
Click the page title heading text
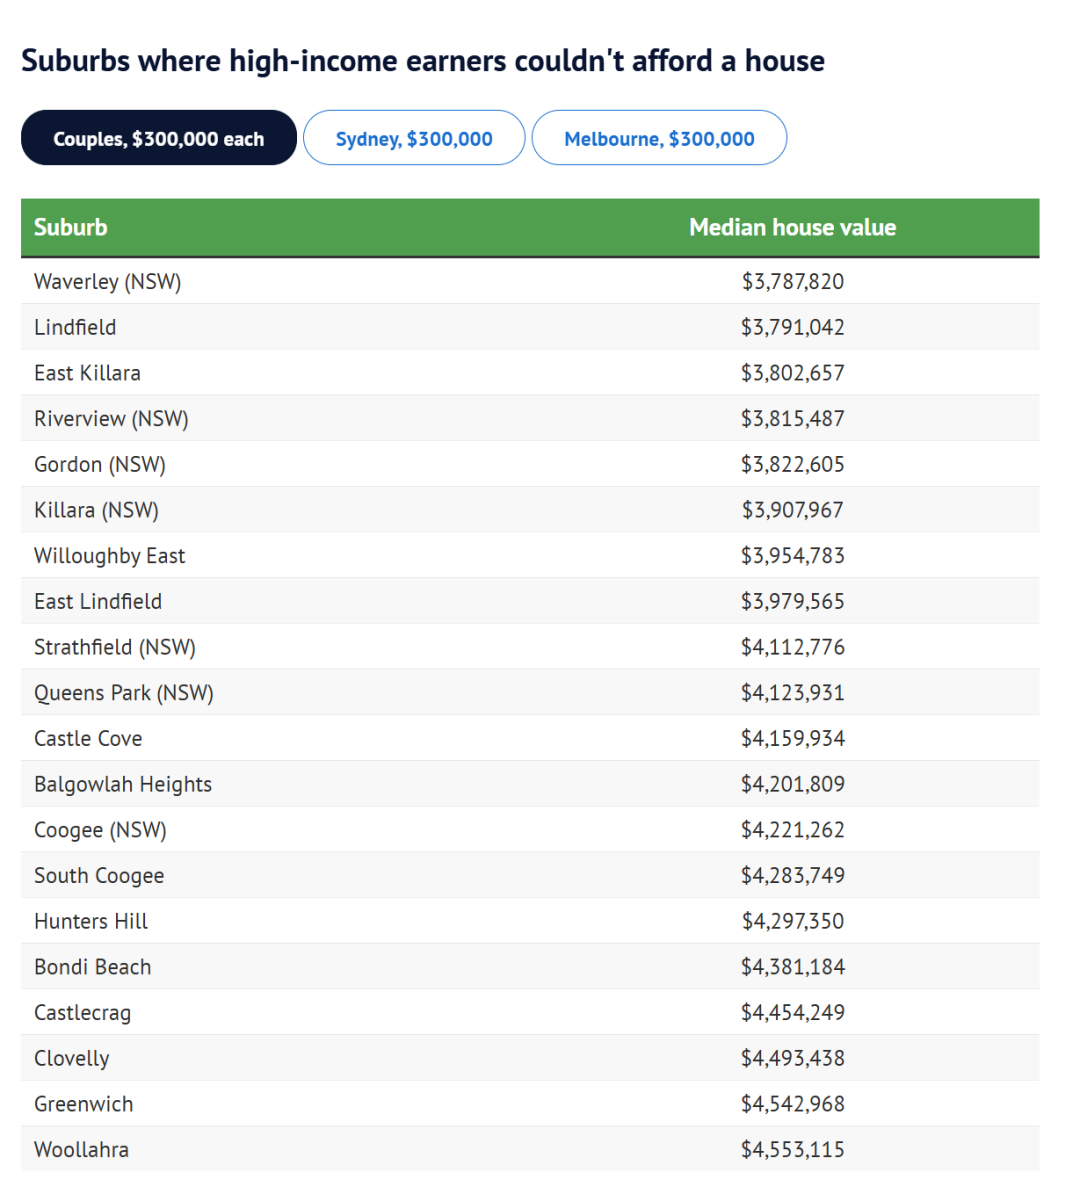(423, 61)
